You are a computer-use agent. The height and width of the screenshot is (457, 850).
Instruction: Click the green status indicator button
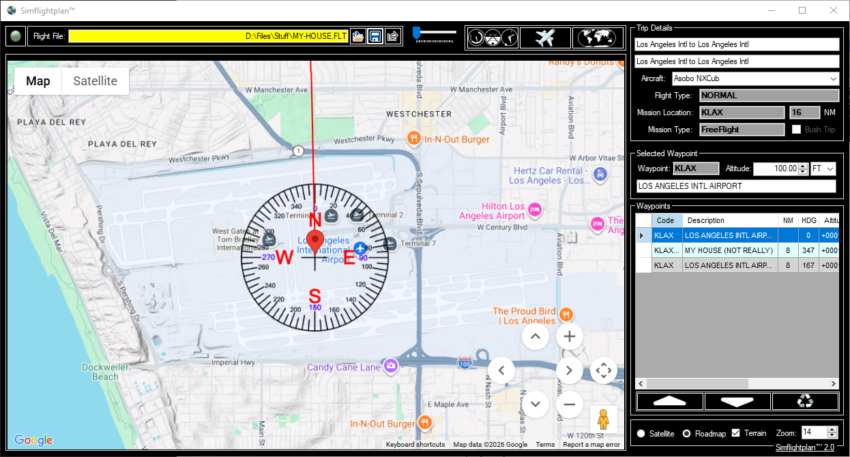pyautogui.click(x=15, y=36)
